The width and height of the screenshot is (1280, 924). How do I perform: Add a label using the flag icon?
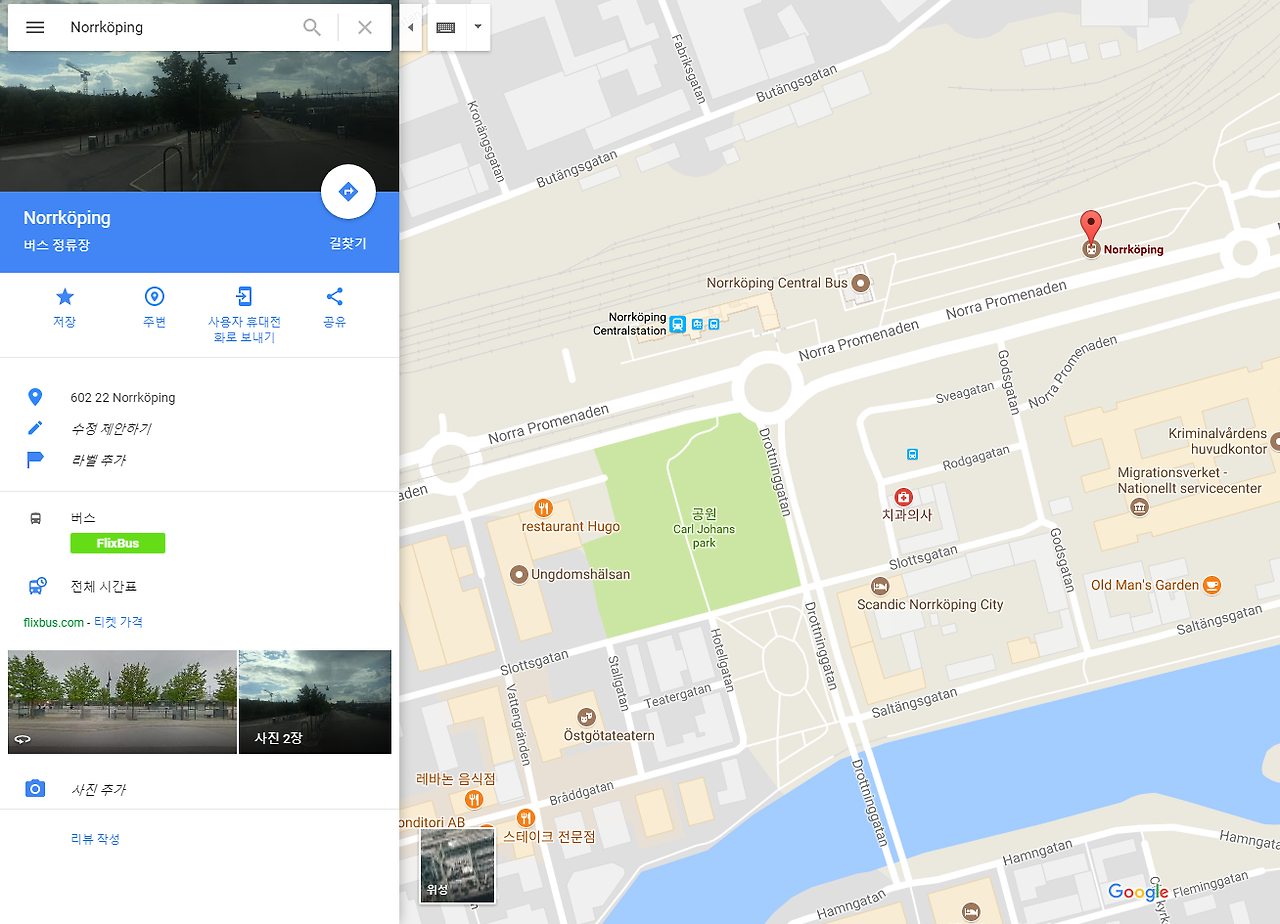pos(36,460)
